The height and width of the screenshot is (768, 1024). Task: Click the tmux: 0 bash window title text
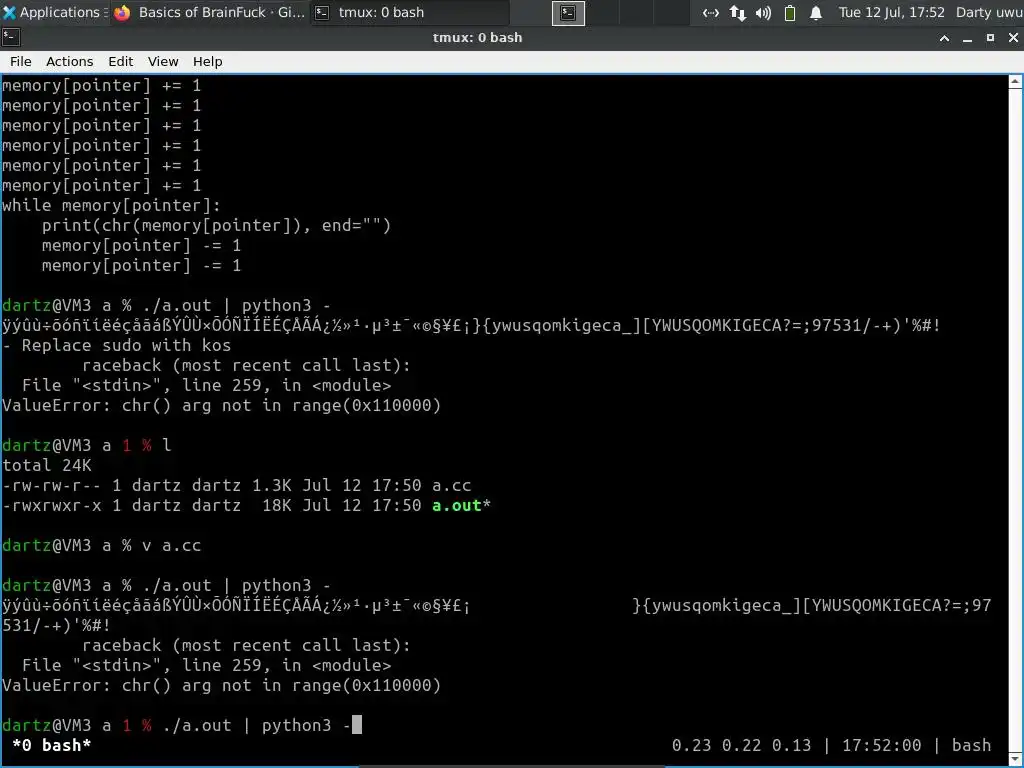(x=477, y=38)
